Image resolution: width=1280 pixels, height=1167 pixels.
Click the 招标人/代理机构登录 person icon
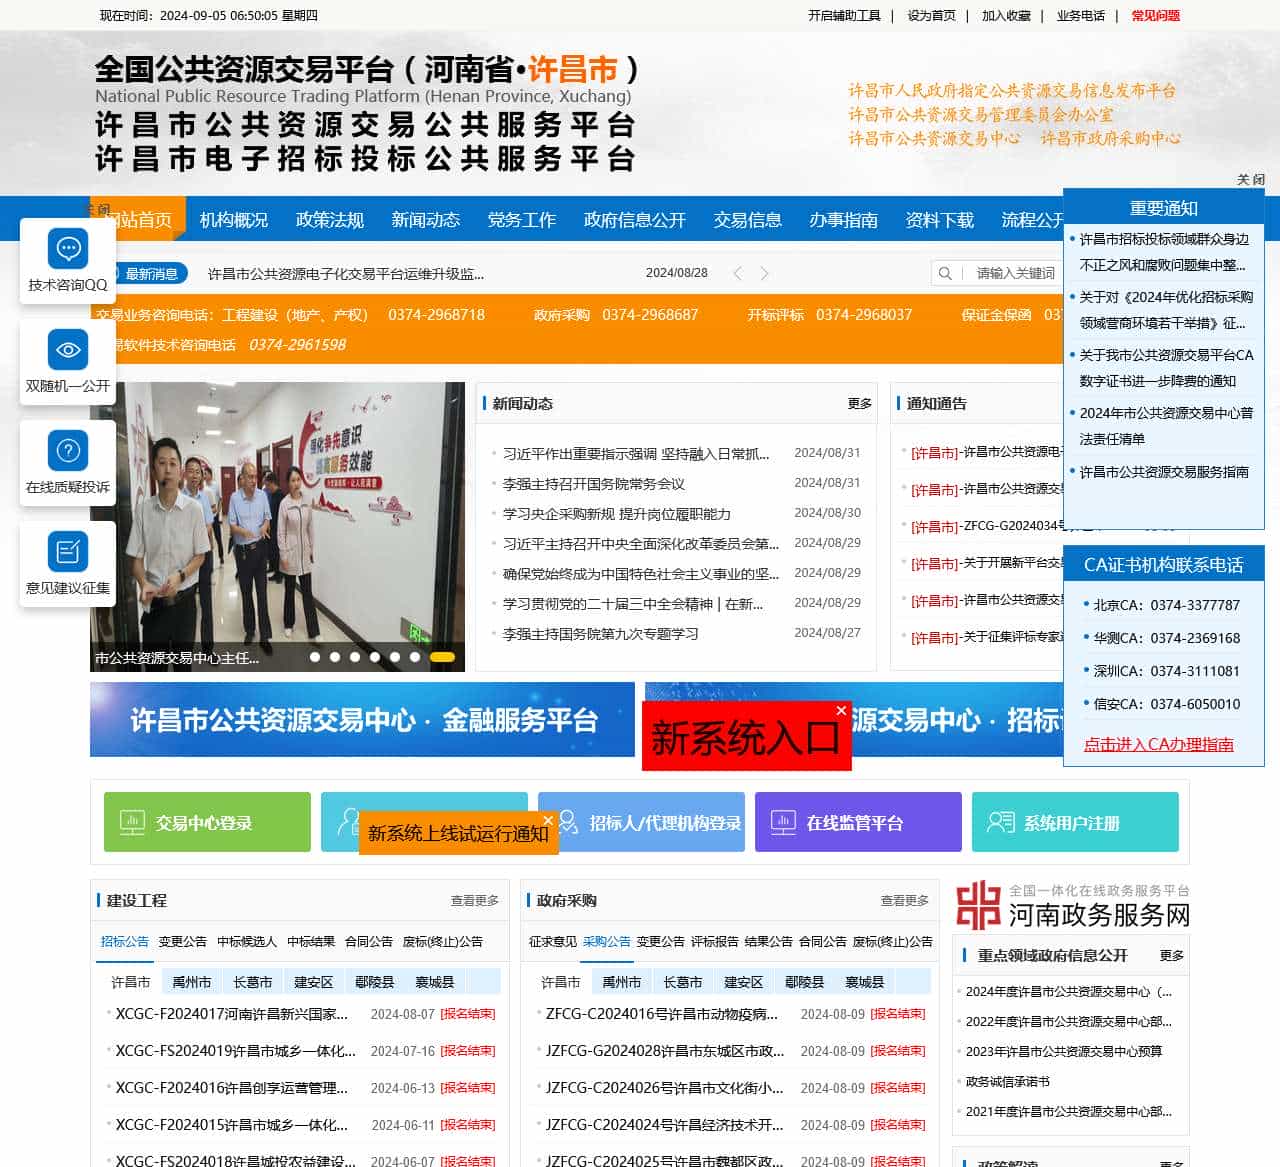(x=567, y=822)
